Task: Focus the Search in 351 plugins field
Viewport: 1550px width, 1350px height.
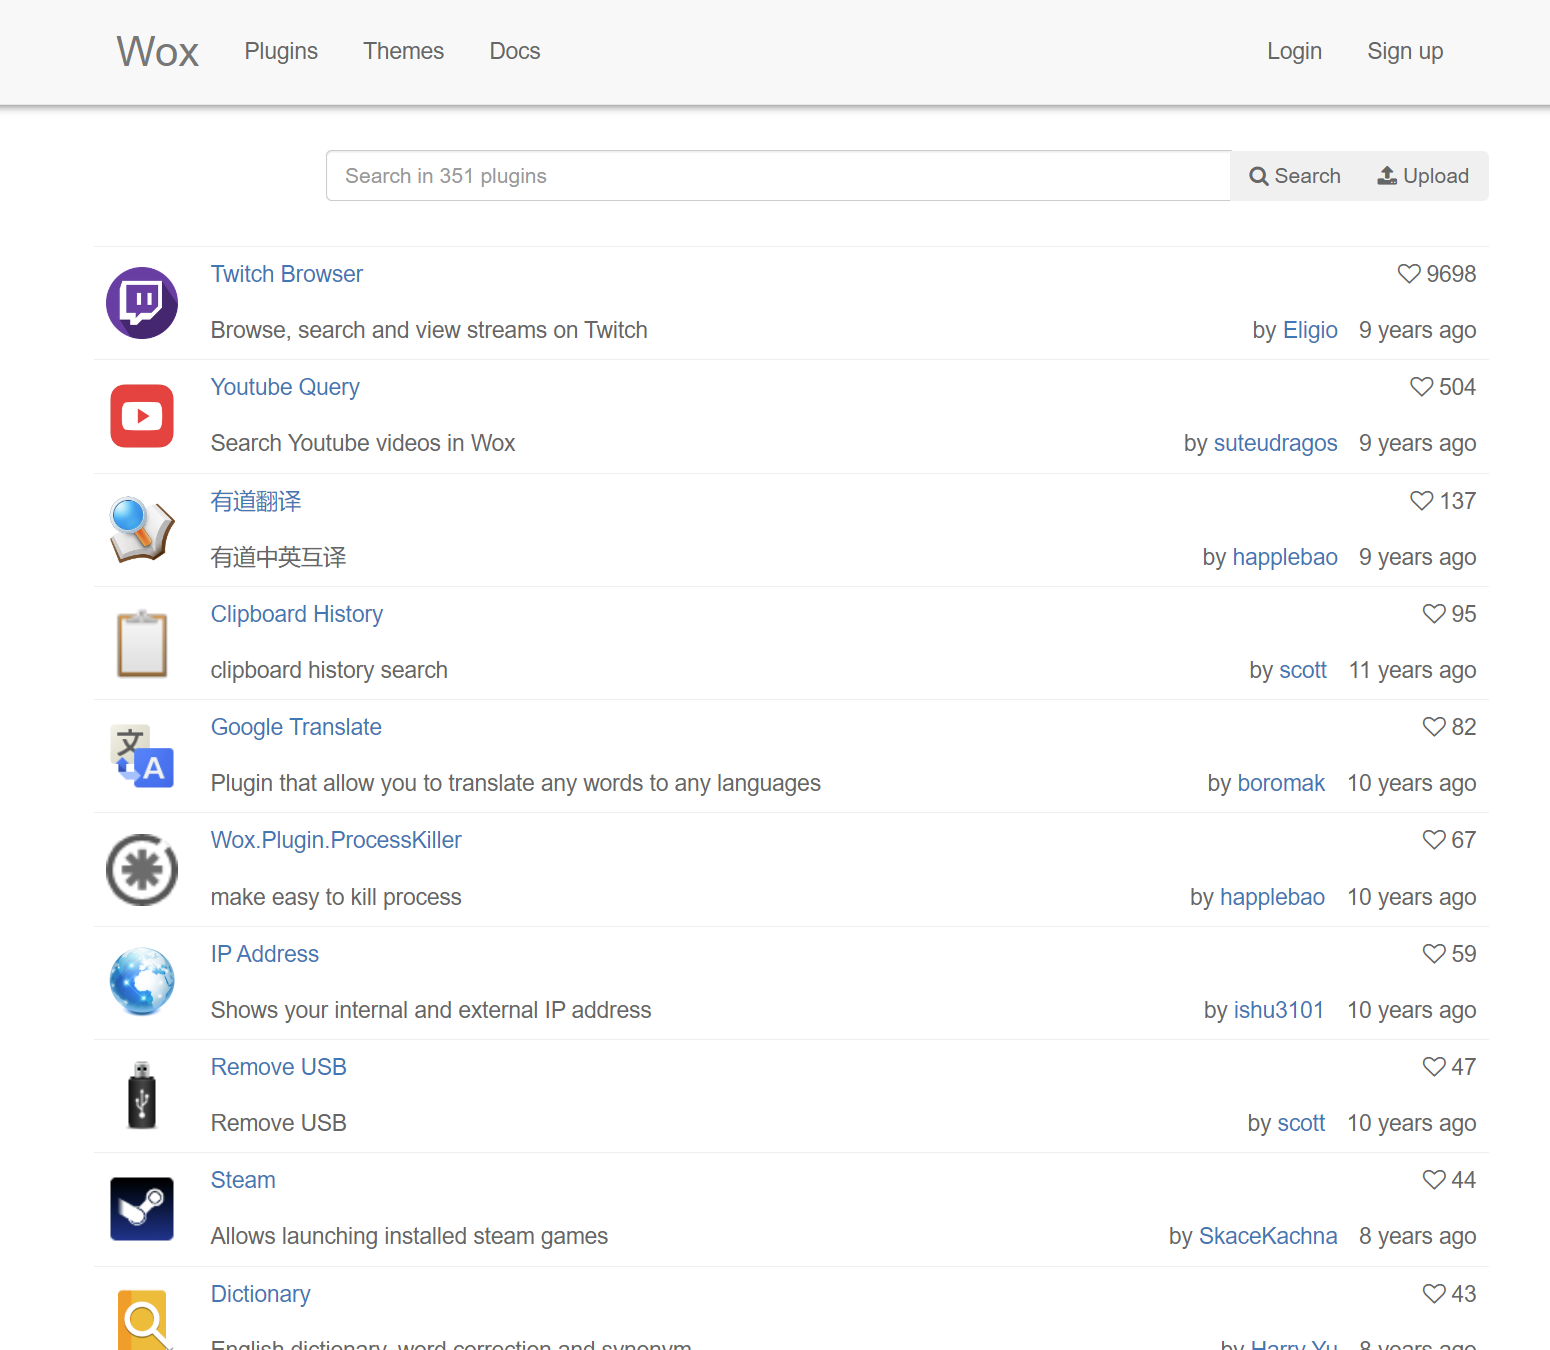Action: coord(778,176)
